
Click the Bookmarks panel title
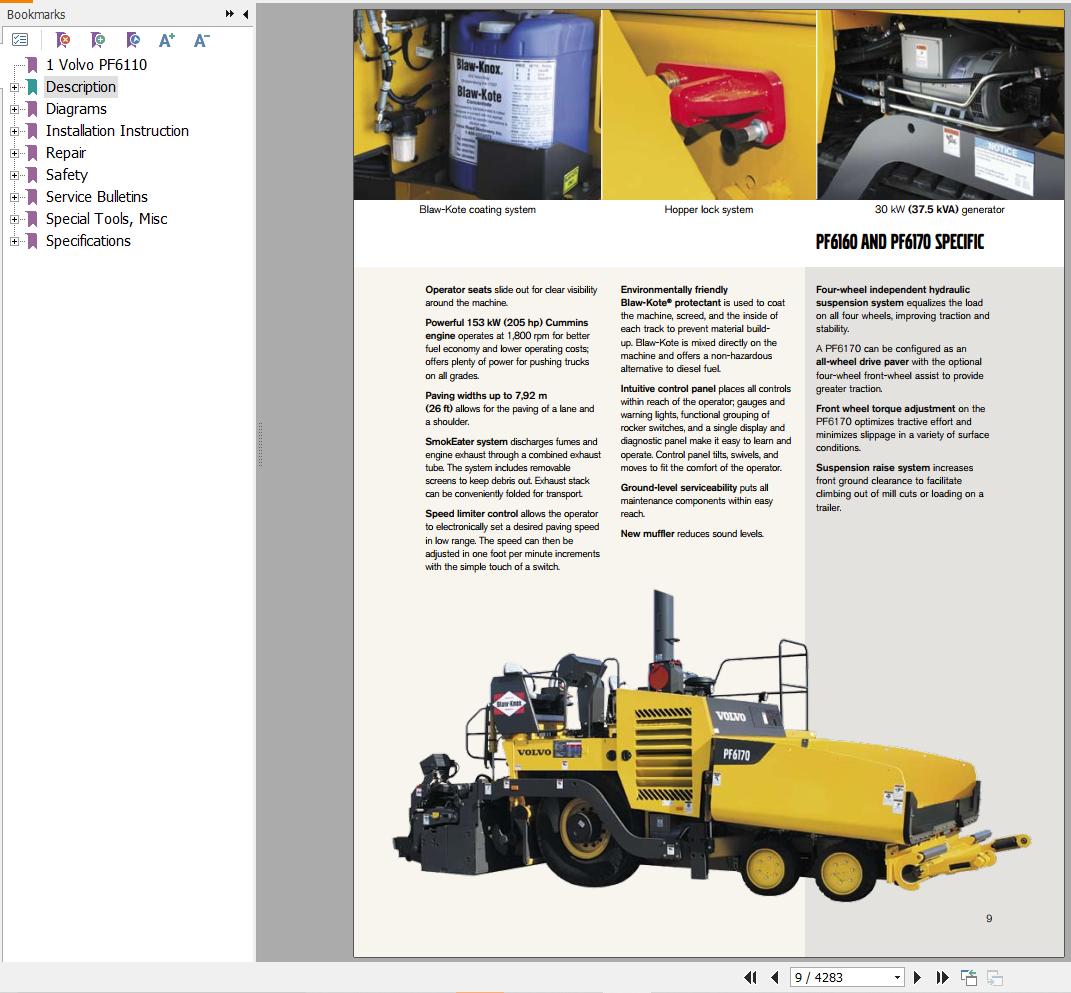coord(36,14)
